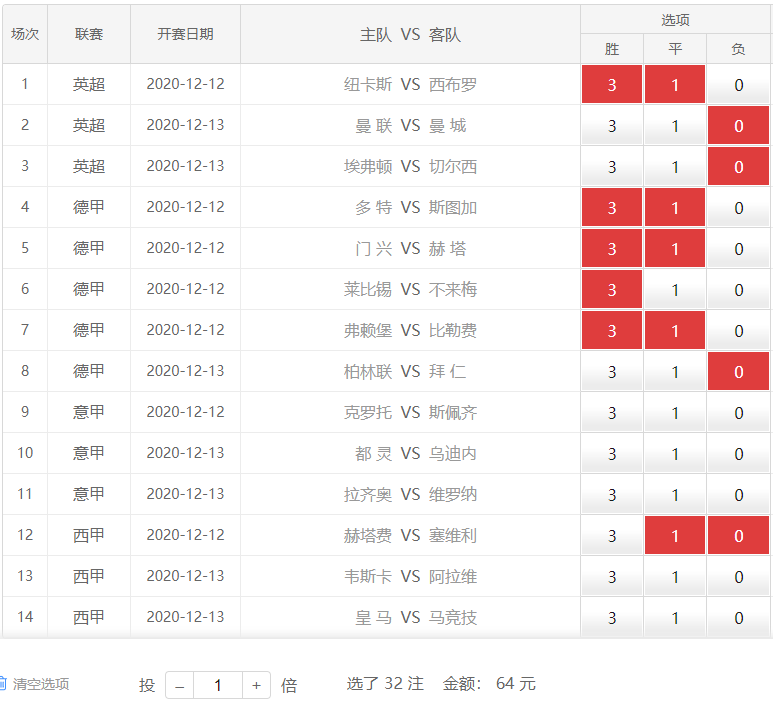This screenshot has width=773, height=708.
Task: Deselect win (3) for match 1 纽卡斯
Action: [612, 85]
